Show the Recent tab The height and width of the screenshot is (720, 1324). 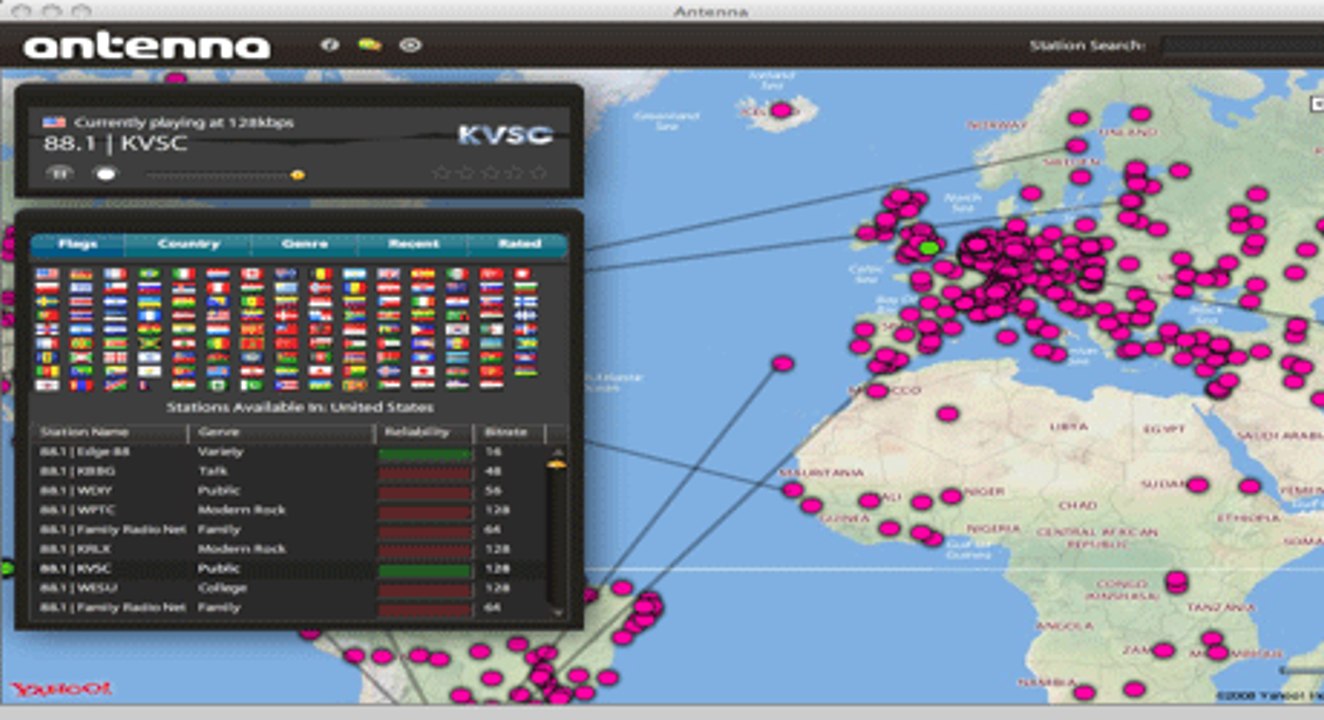(412, 244)
